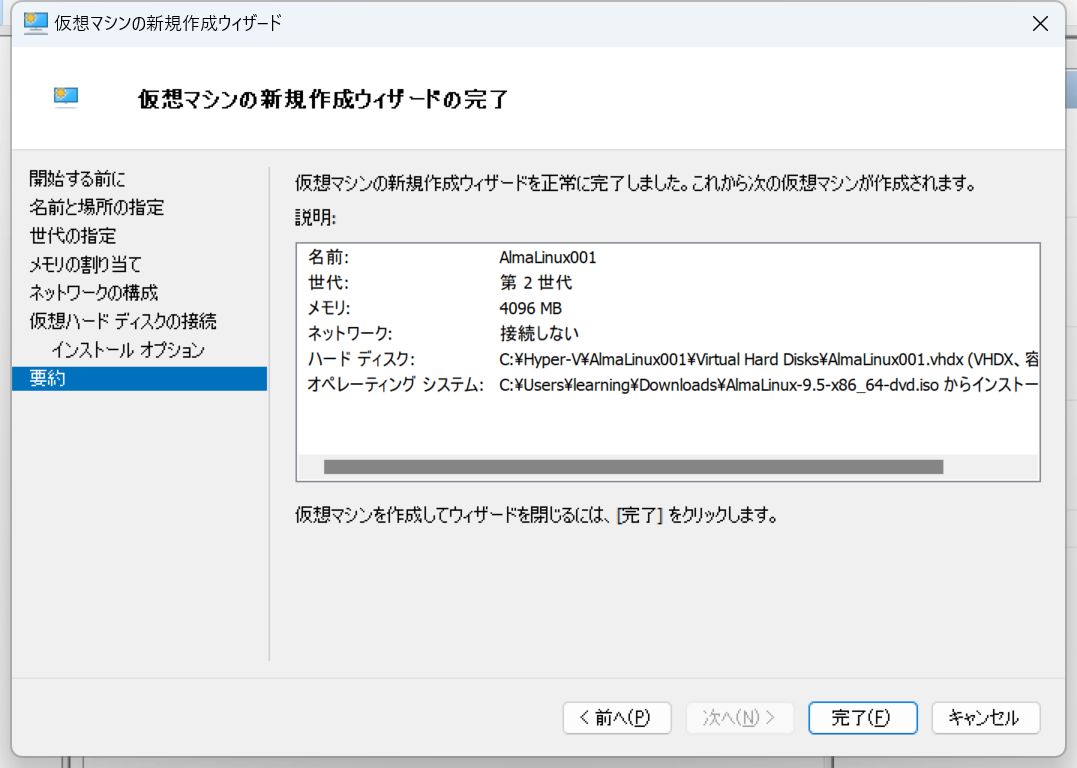This screenshot has width=1077, height=768.
Task: Click the disabled 次へ(N) button
Action: tap(739, 718)
